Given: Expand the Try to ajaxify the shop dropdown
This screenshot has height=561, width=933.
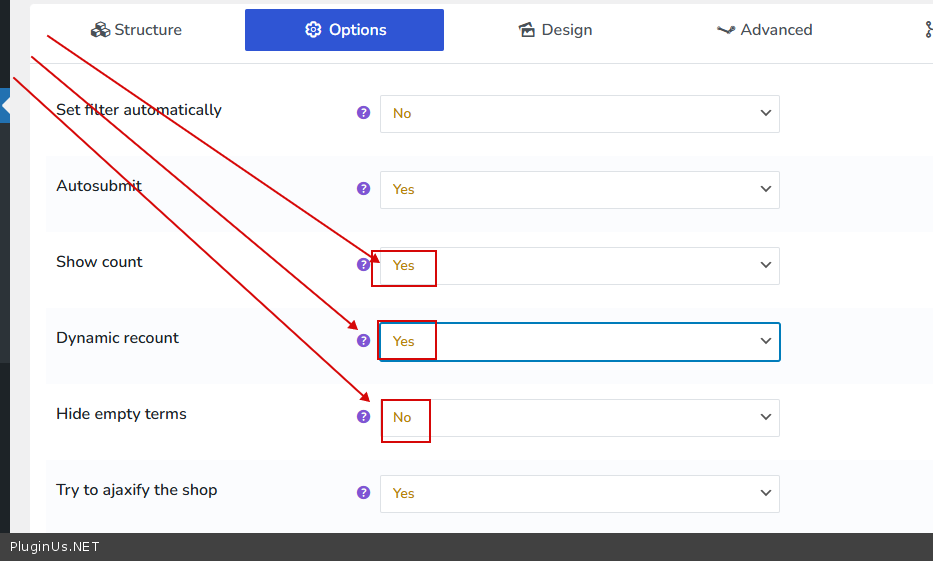Looking at the screenshot, I should pyautogui.click(x=579, y=494).
